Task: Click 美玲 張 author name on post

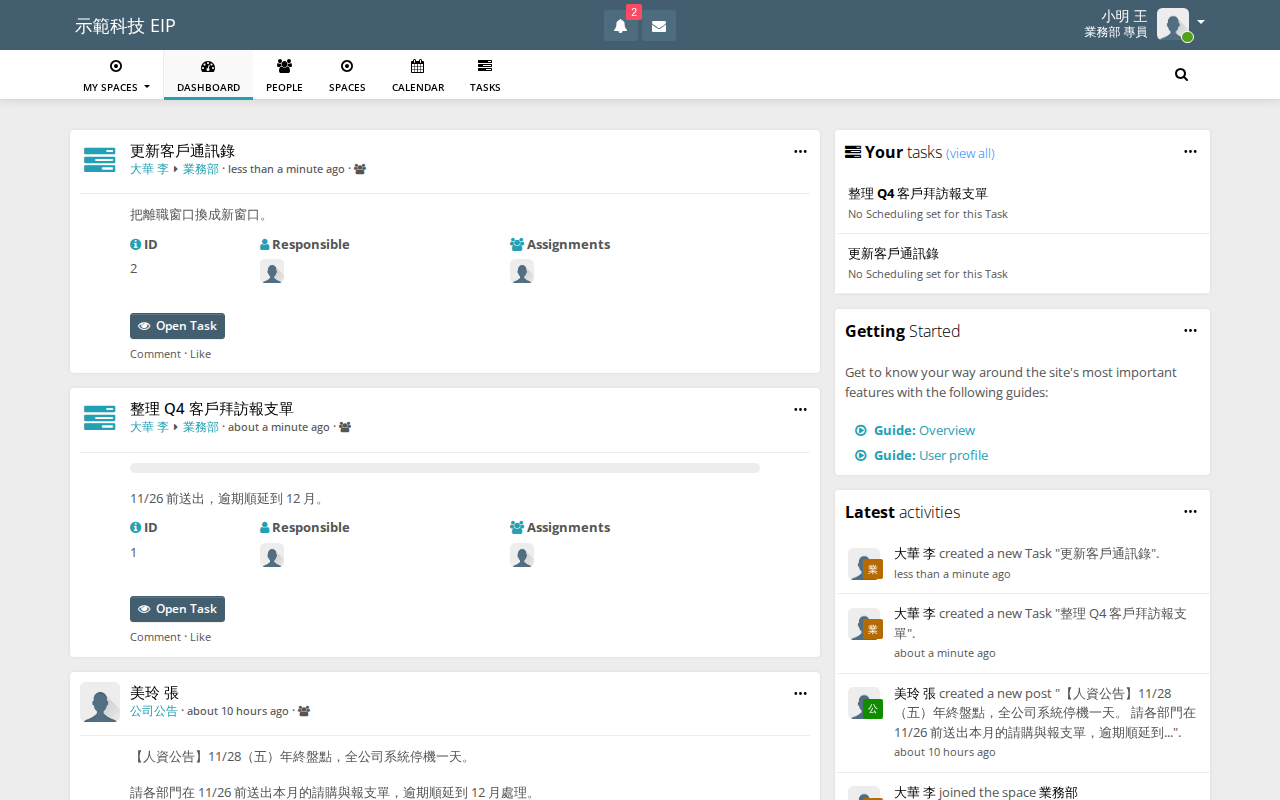Action: (x=154, y=693)
